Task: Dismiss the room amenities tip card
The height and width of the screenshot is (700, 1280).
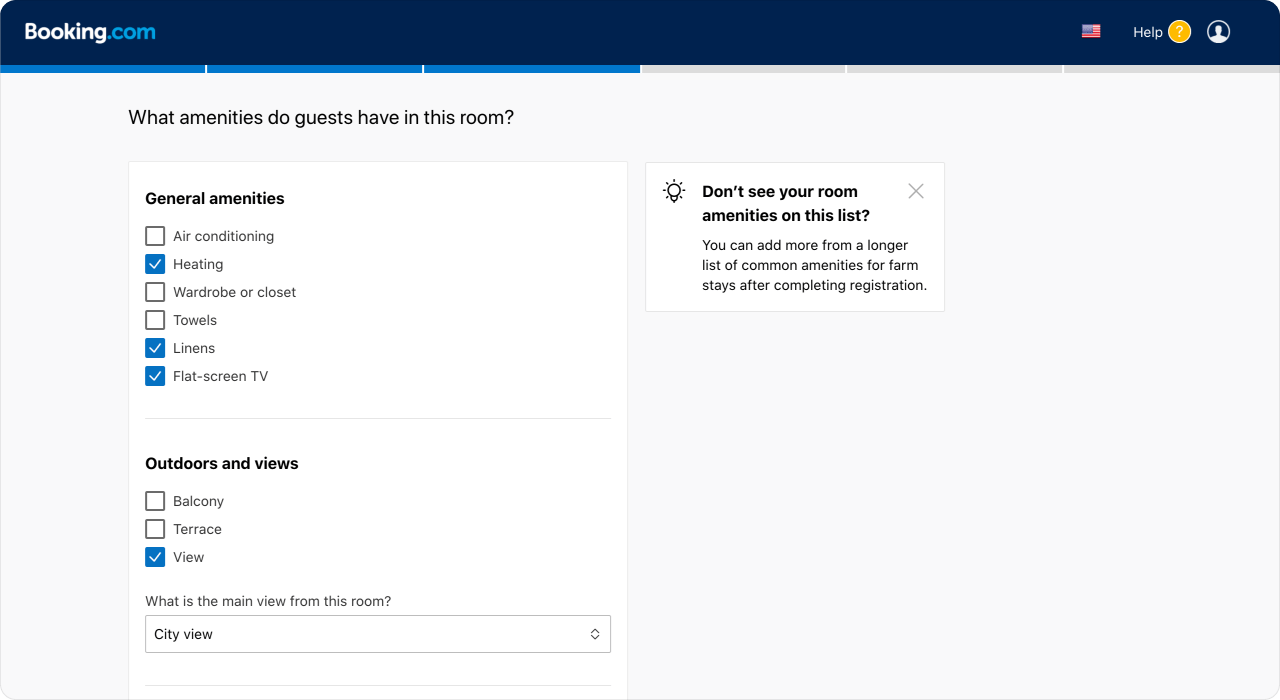Action: [915, 190]
